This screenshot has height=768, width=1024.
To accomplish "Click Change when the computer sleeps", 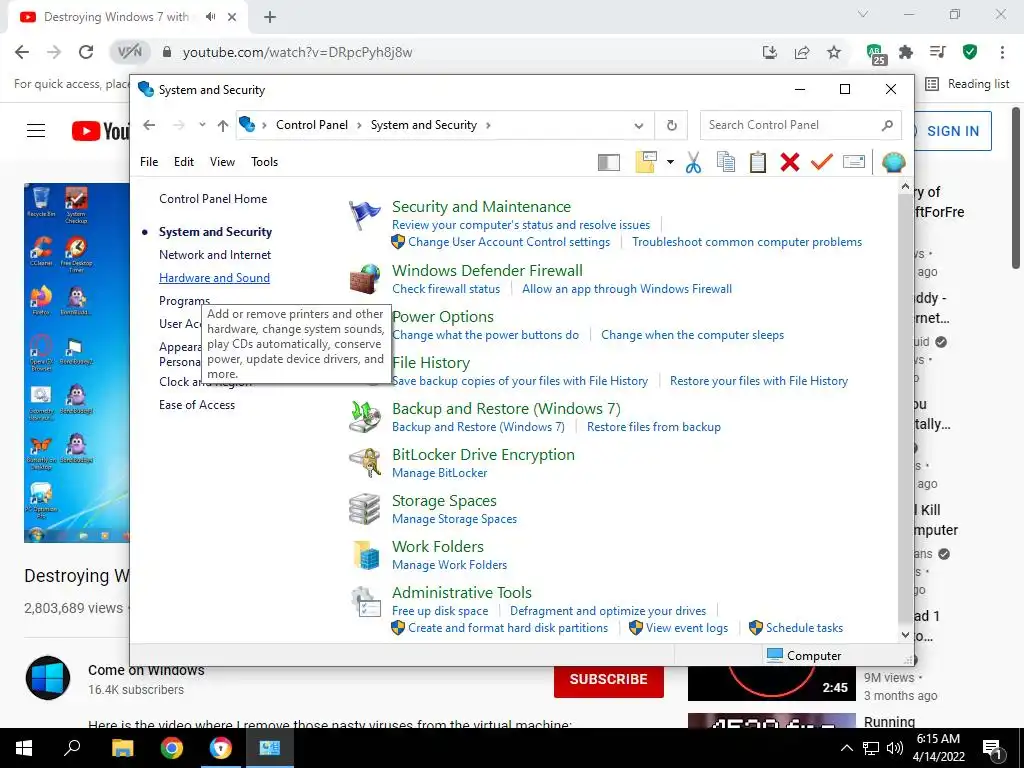I will tap(692, 335).
